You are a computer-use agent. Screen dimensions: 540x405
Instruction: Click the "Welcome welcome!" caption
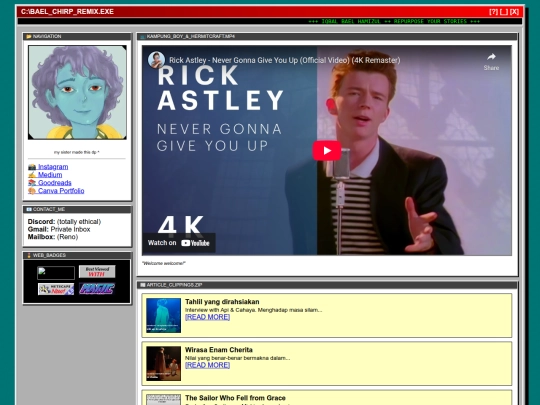(164, 263)
